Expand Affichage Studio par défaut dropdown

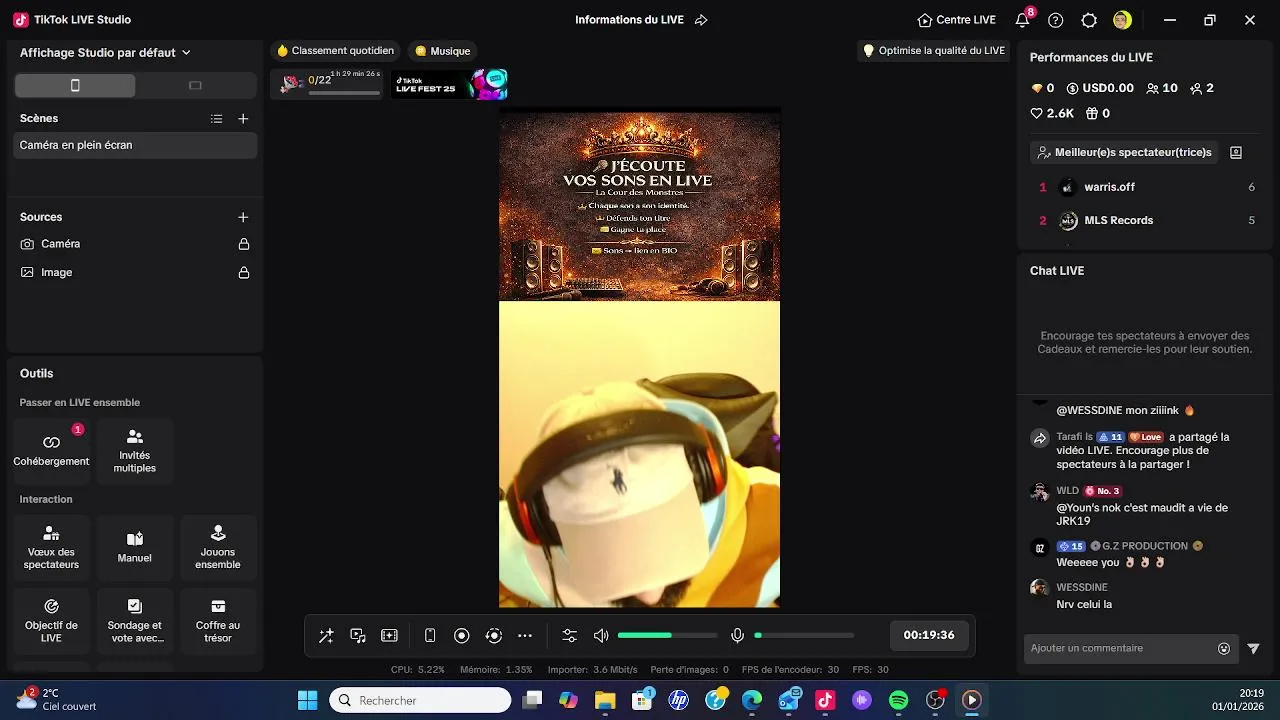click(x=105, y=52)
